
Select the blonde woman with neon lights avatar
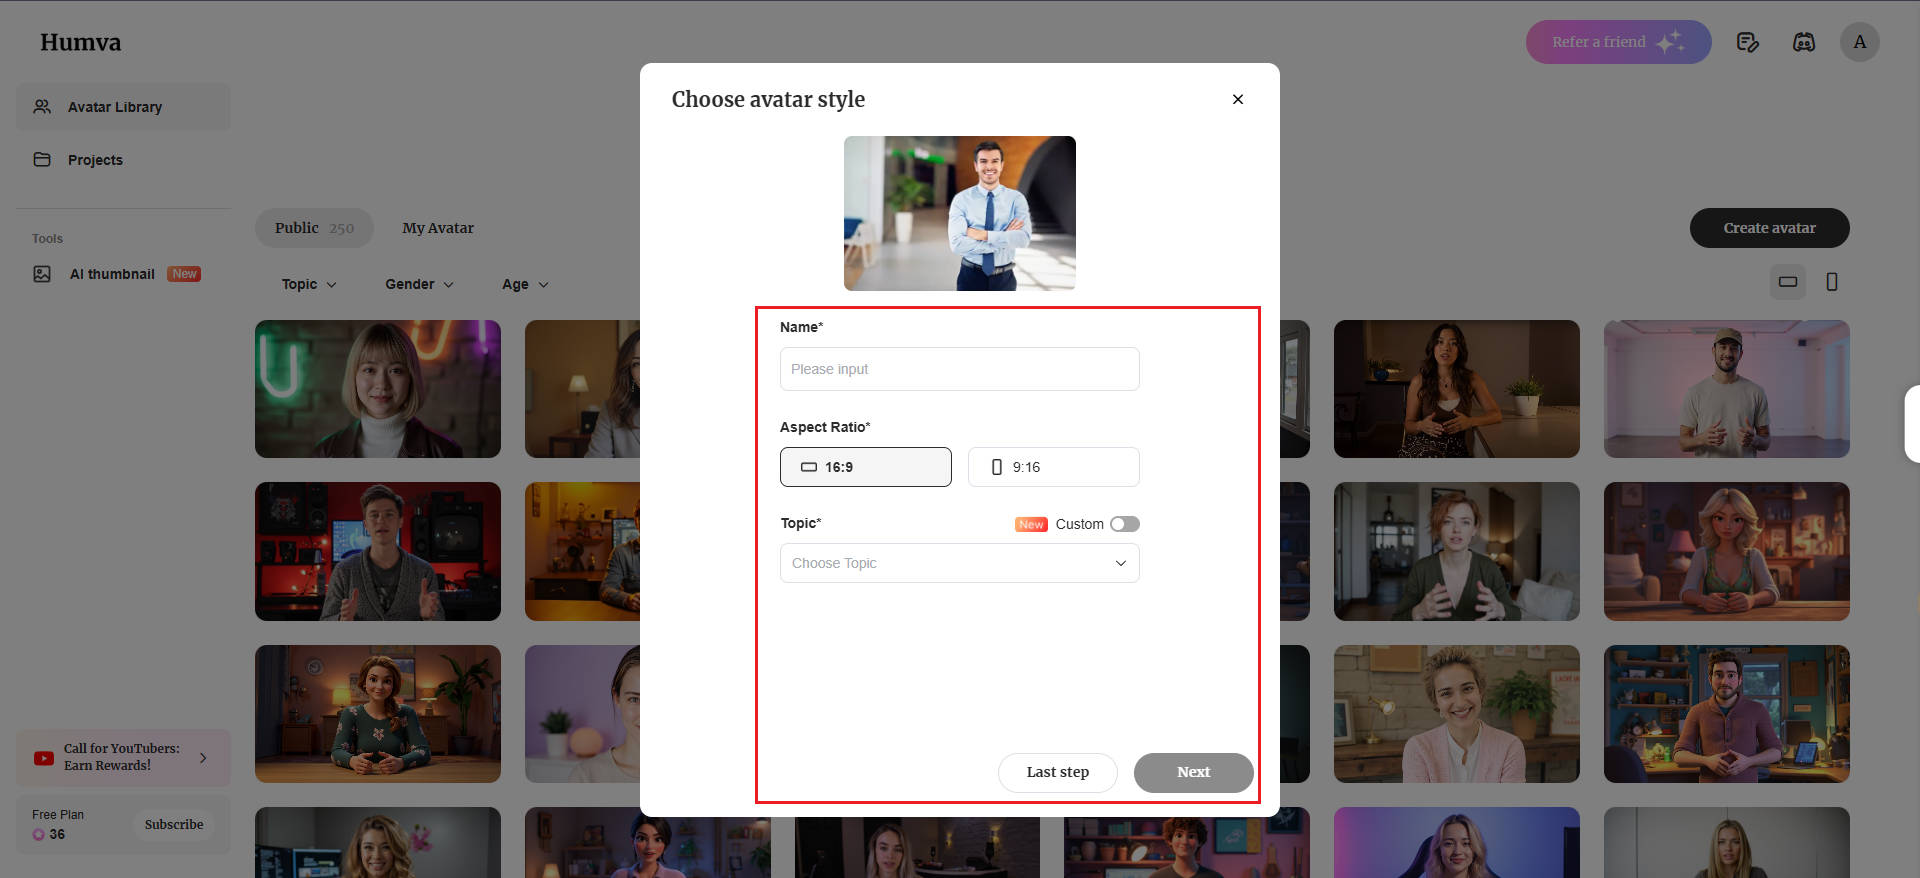pos(378,389)
